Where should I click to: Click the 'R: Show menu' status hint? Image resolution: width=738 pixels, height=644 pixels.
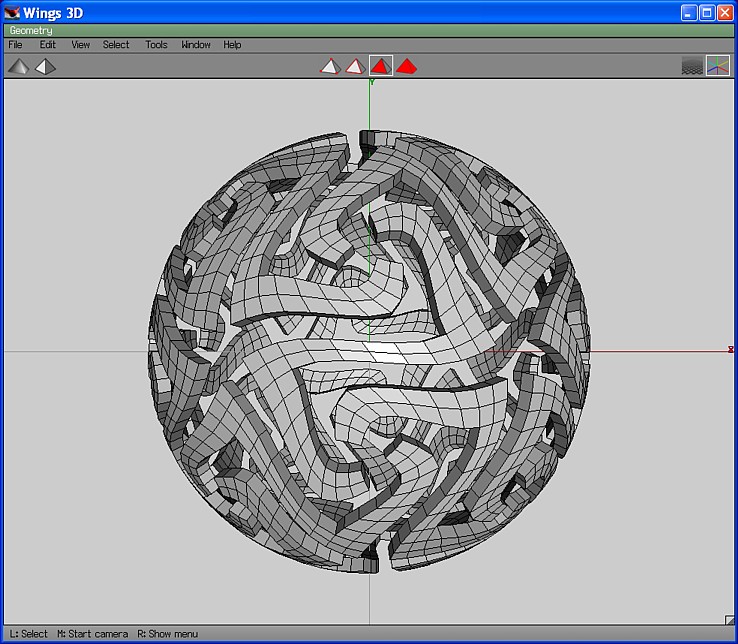coord(168,634)
